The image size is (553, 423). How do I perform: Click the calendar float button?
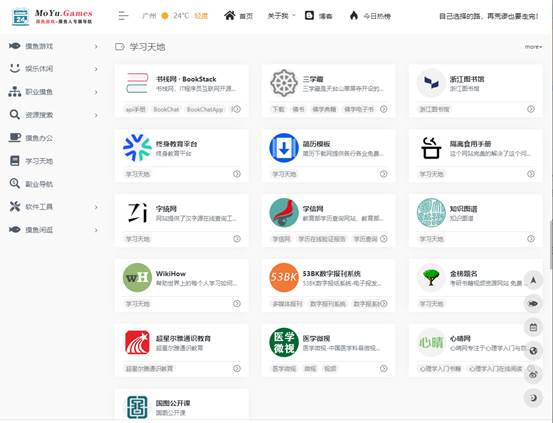coord(533,327)
